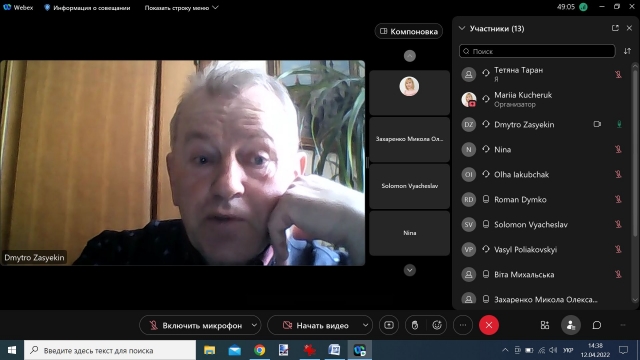The image size is (640, 360).
Task: Click the Windows taskbar search box
Action: (x=110, y=350)
